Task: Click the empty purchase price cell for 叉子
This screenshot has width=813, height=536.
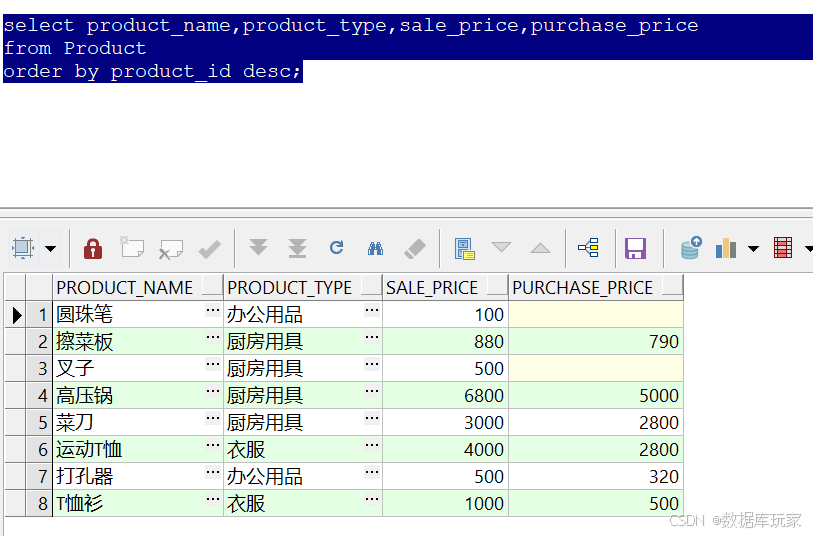Action: 596,369
